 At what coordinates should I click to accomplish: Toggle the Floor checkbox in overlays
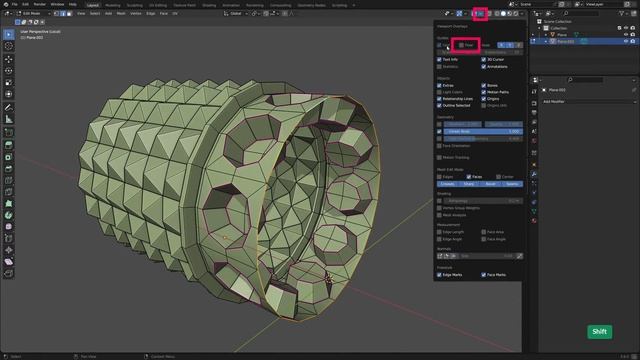[x=461, y=45]
